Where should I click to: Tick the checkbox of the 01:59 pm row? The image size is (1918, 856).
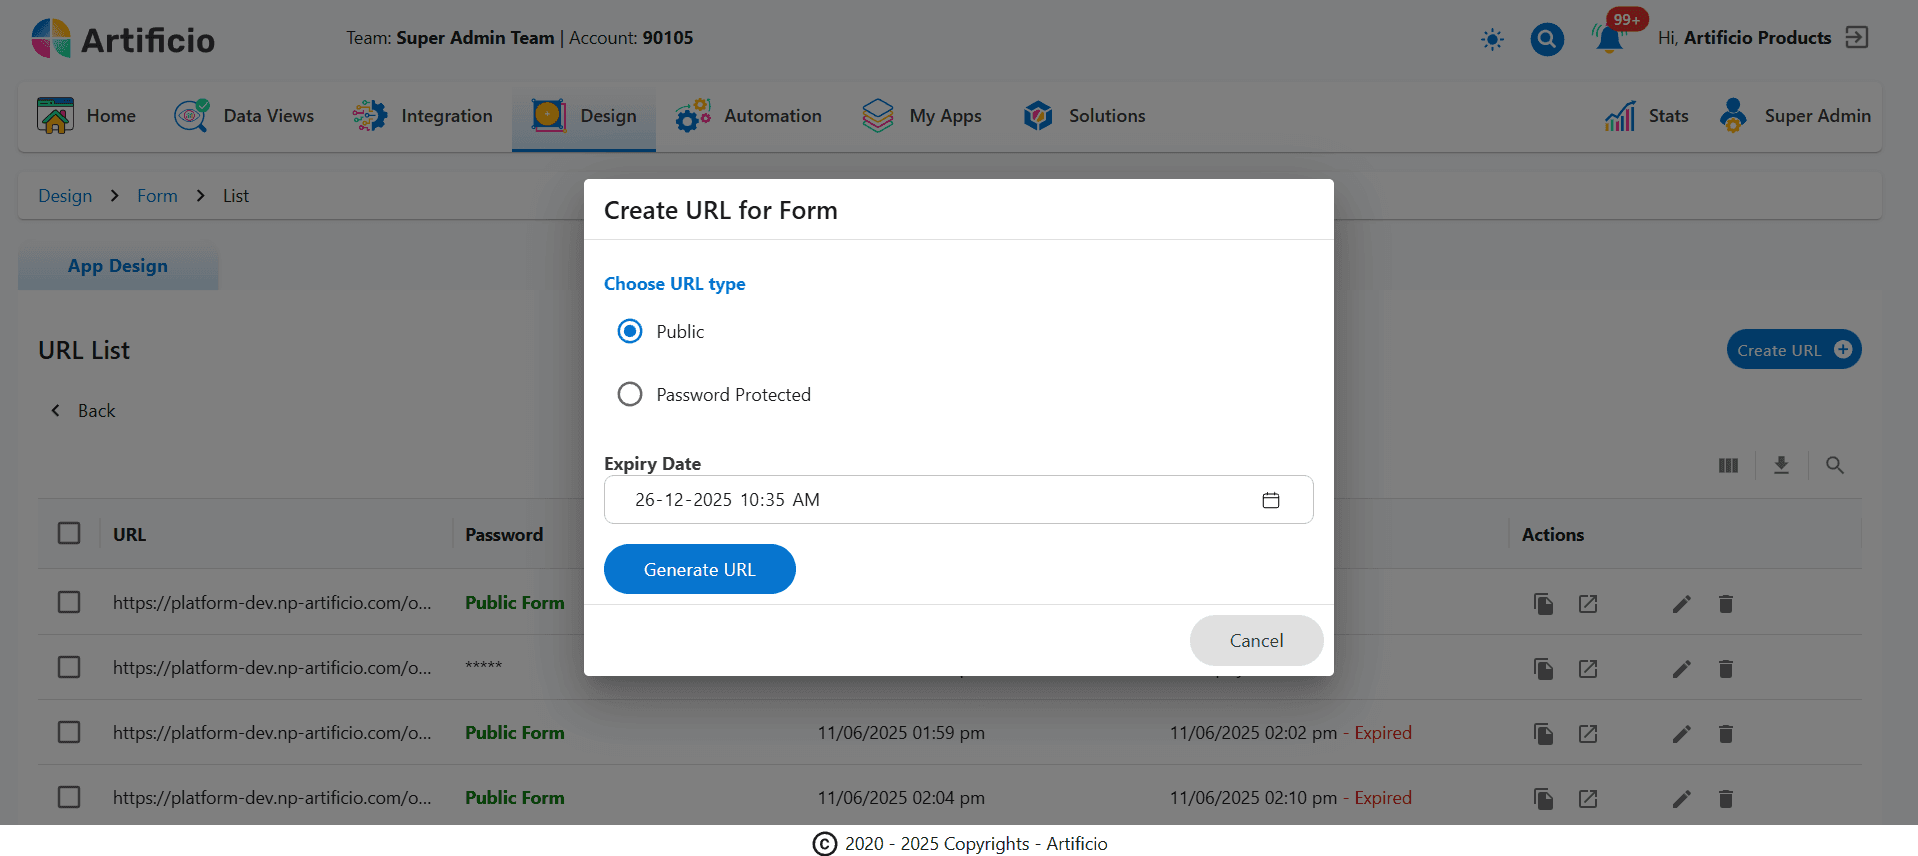click(x=69, y=732)
